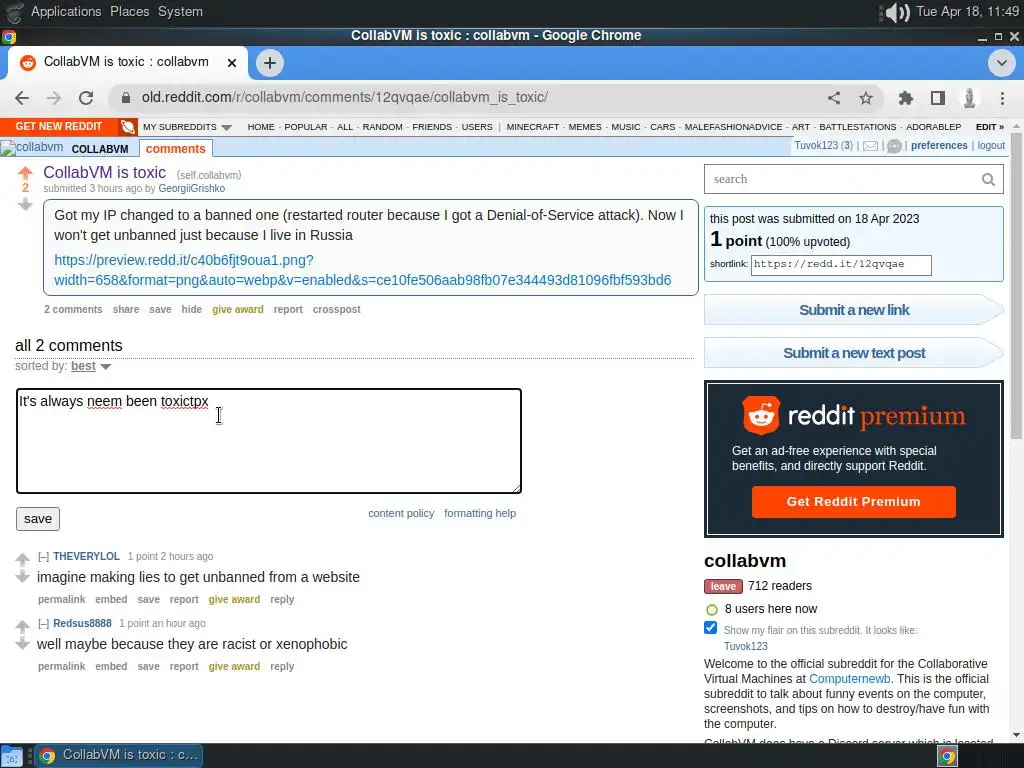Open the Places menu
This screenshot has width=1024, height=768.
coord(129,12)
